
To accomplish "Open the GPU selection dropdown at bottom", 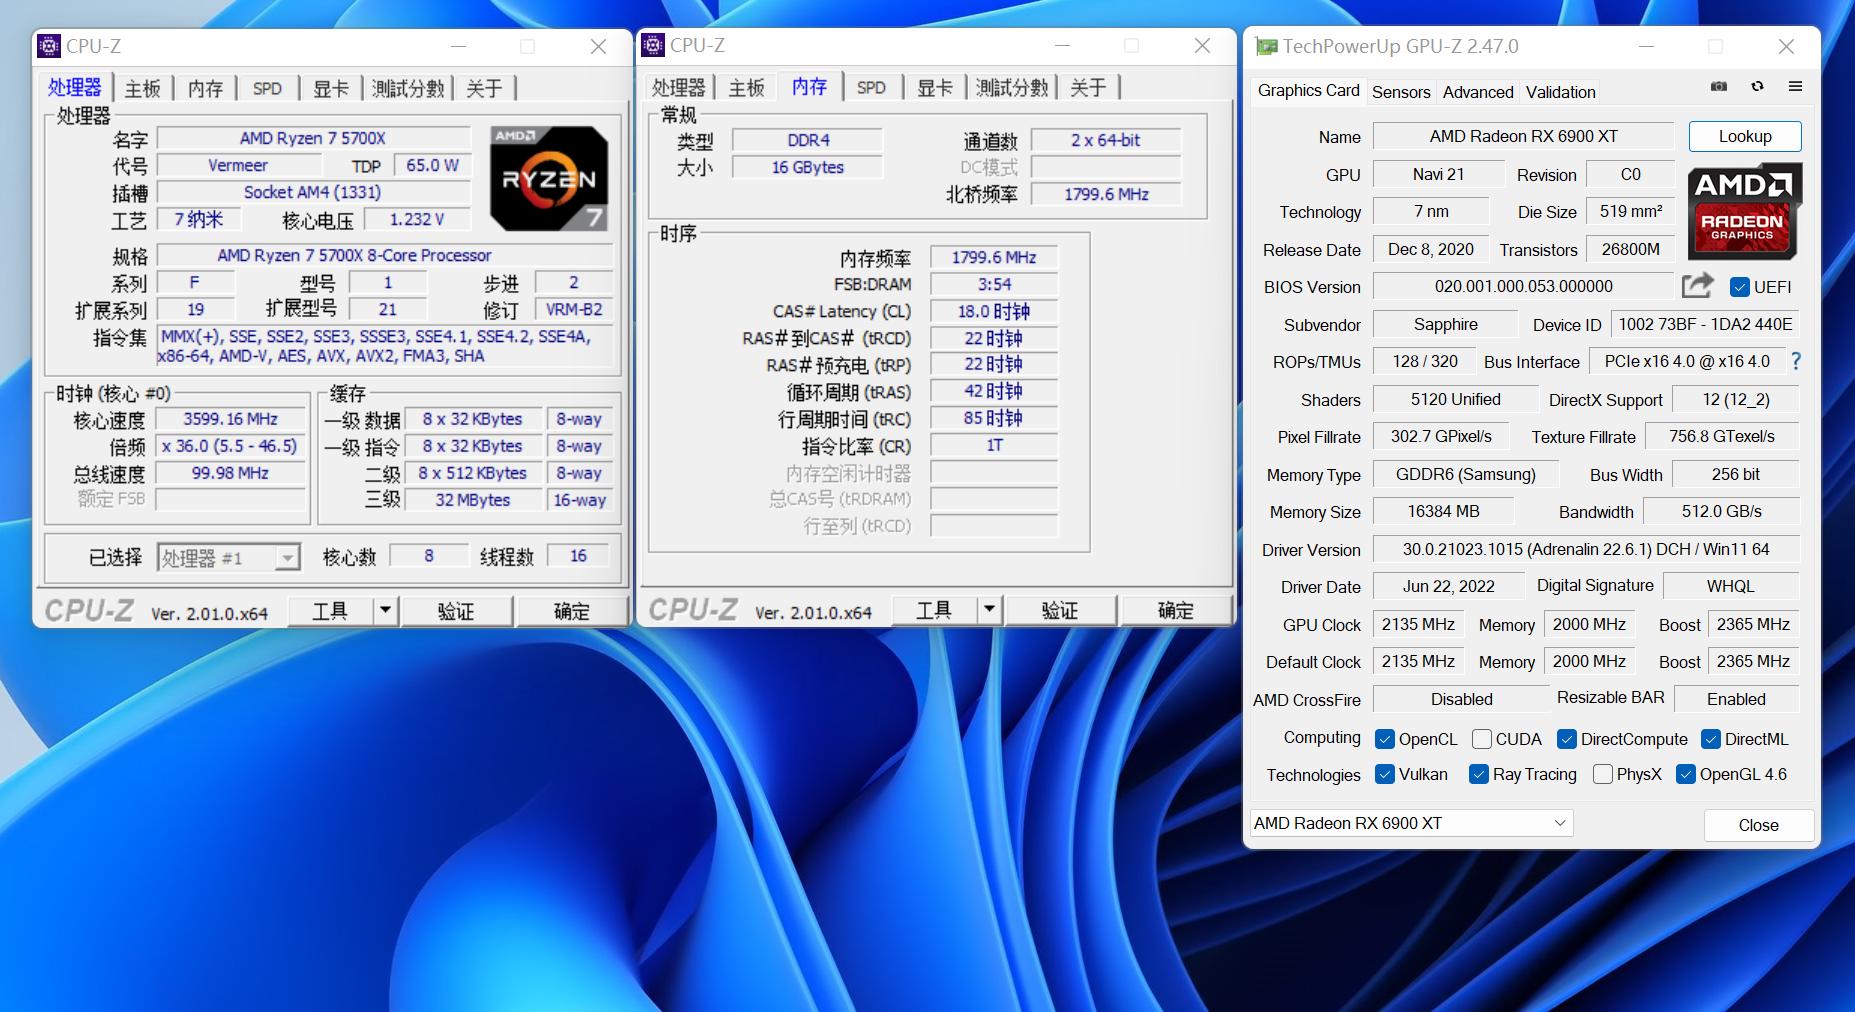I will click(1558, 823).
